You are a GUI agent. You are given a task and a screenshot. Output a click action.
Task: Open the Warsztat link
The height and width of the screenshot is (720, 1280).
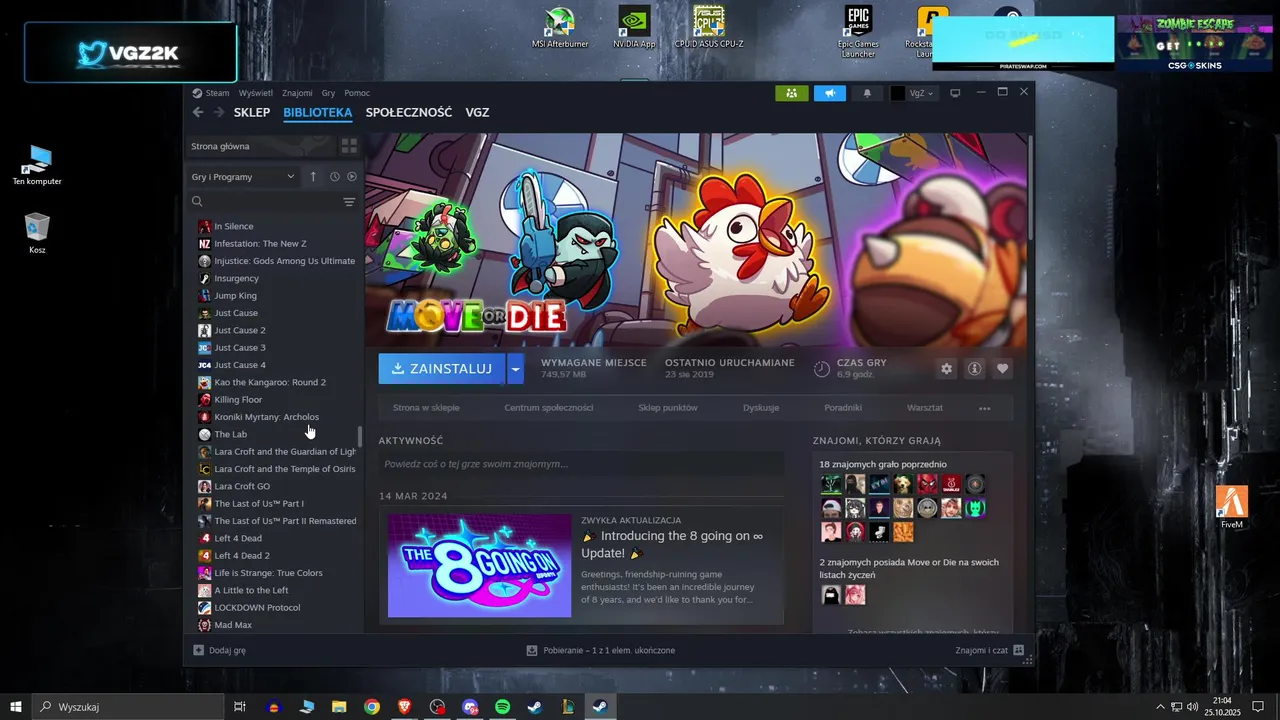click(x=925, y=408)
